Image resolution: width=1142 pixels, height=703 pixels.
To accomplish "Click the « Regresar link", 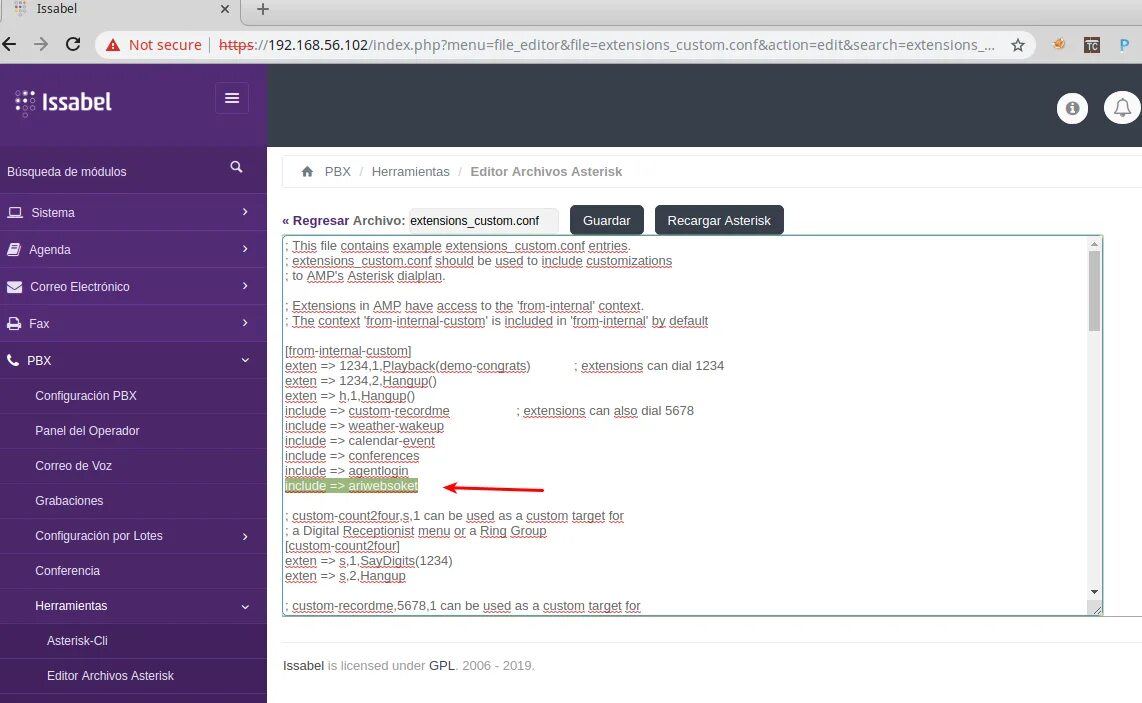I will 315,220.
